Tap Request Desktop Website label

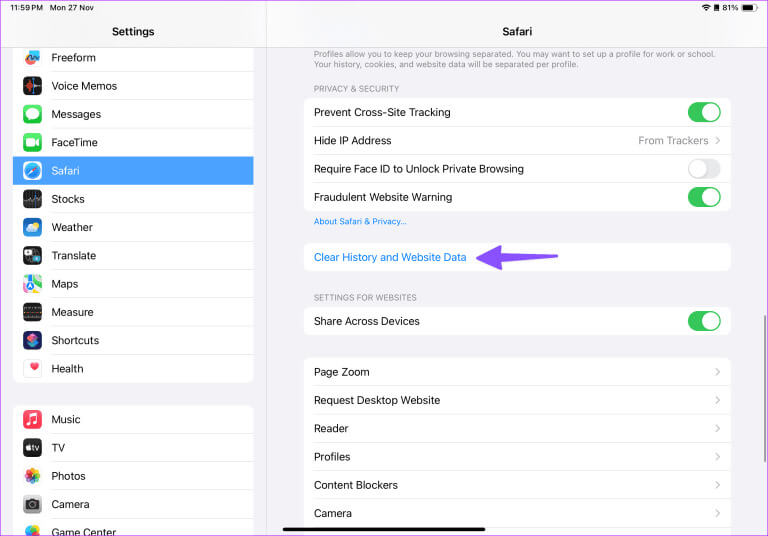pos(377,400)
